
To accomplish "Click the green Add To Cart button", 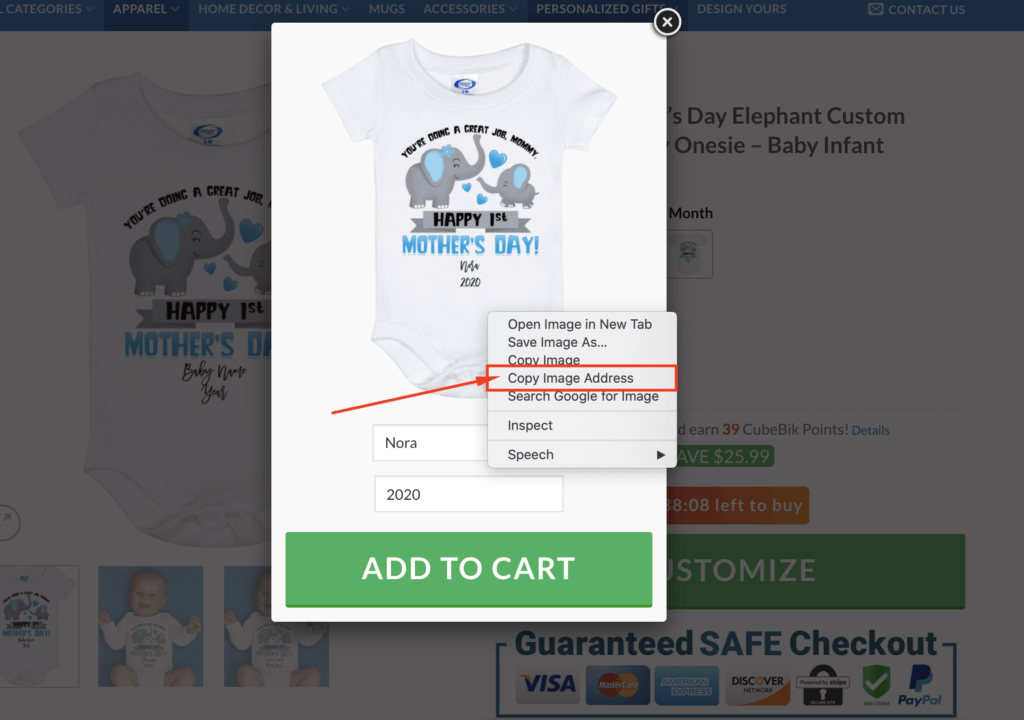I will click(468, 569).
